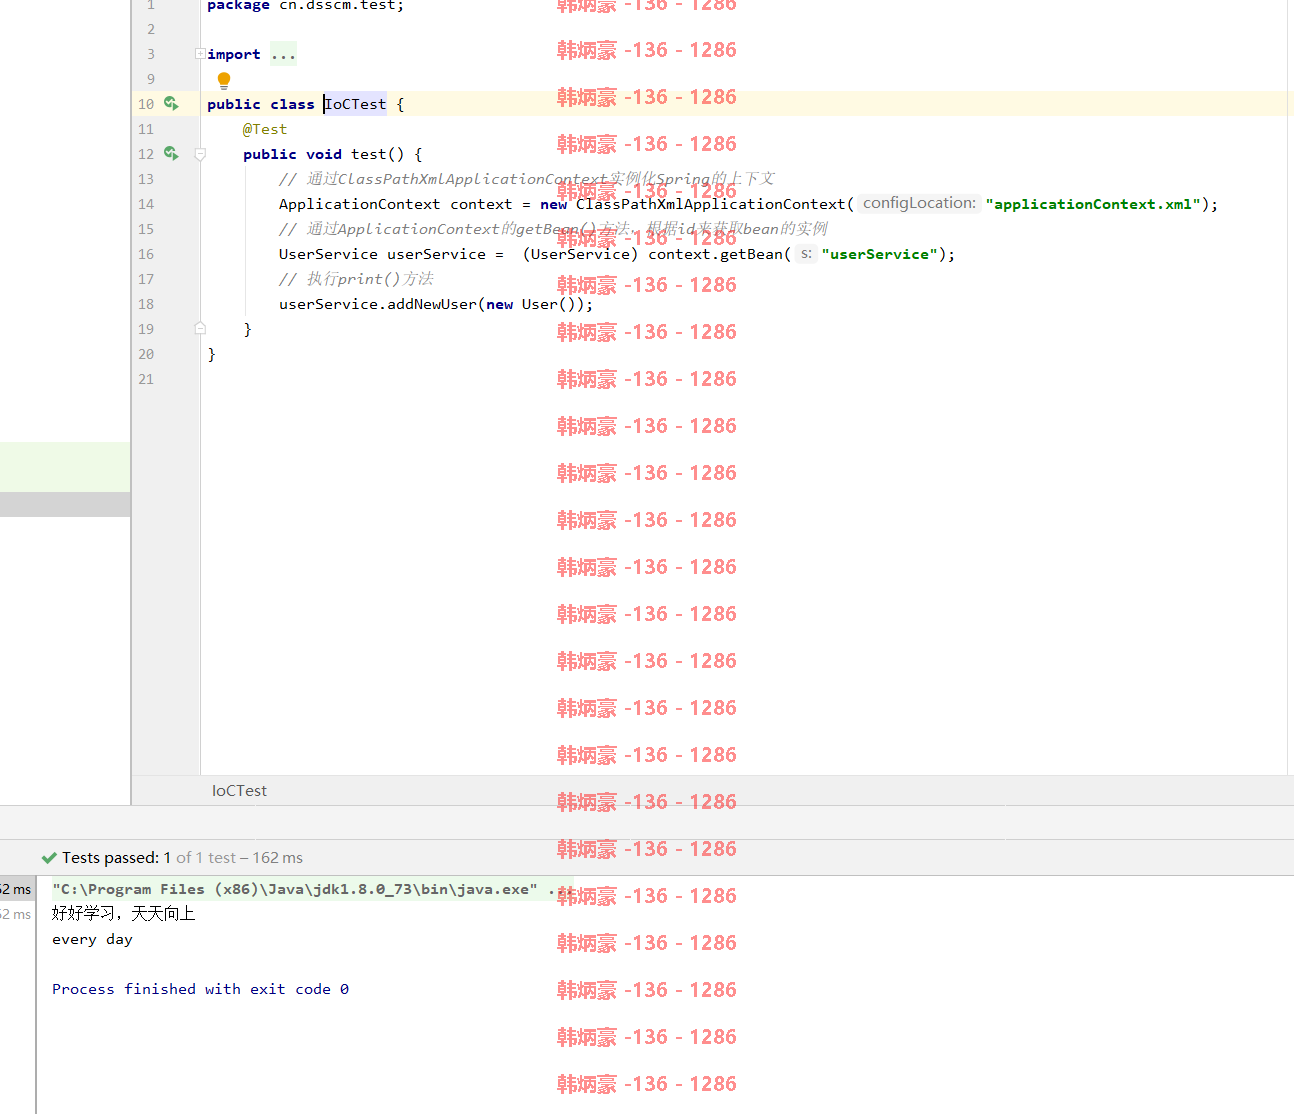Click the IoCTest class name in declaration
1294x1114 pixels.
(355, 104)
